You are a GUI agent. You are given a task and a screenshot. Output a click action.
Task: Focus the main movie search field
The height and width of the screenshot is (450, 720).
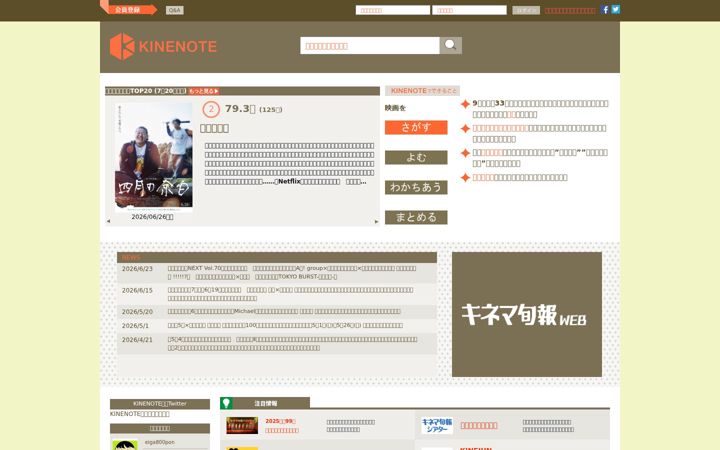click(x=370, y=45)
